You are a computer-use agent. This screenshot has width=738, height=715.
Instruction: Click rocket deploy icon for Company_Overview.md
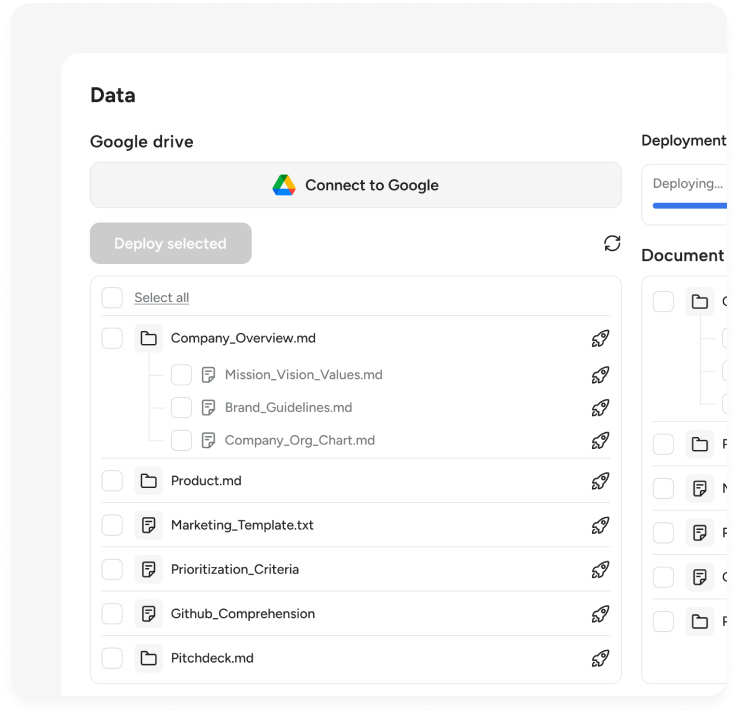[x=600, y=338]
